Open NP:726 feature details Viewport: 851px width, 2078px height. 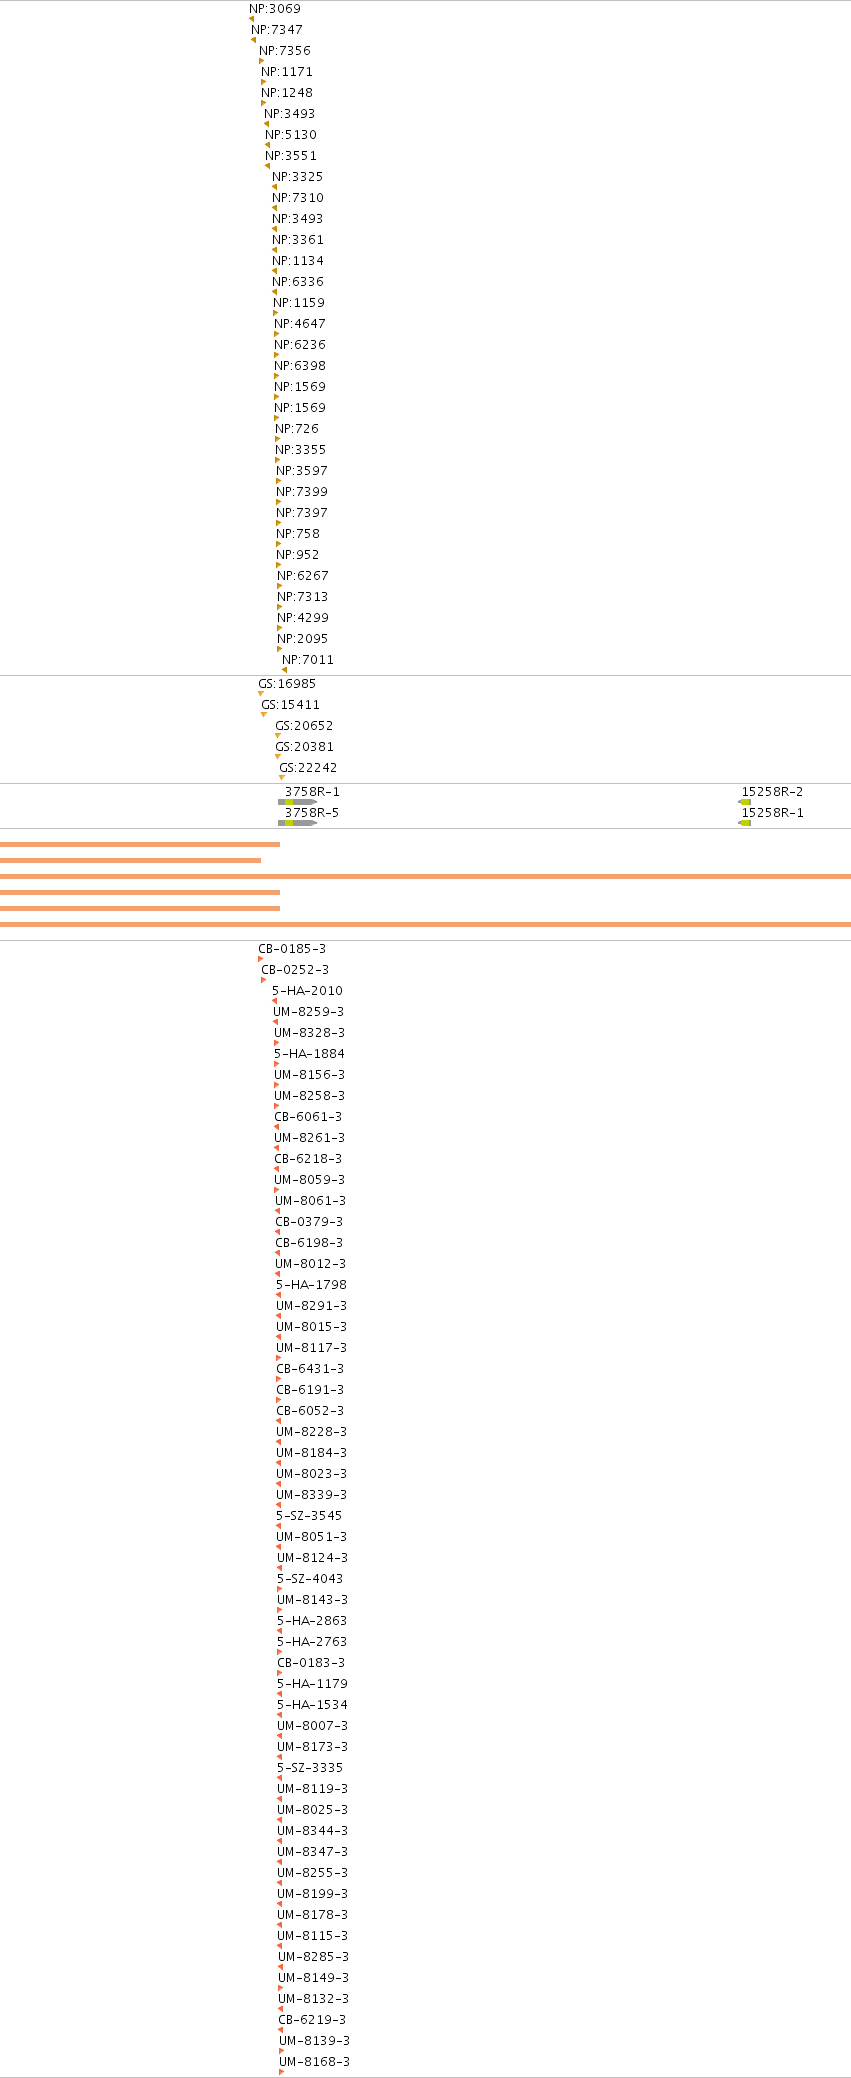click(297, 429)
